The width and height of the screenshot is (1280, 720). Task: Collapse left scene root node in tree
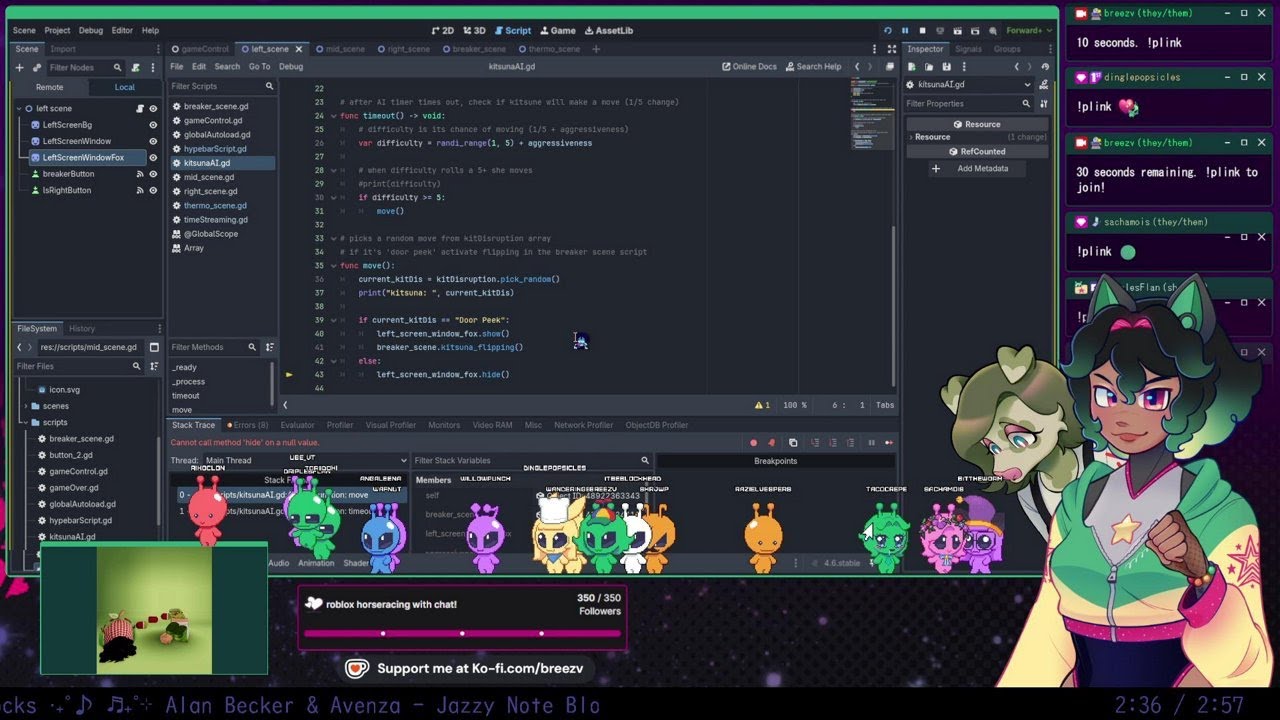point(18,108)
